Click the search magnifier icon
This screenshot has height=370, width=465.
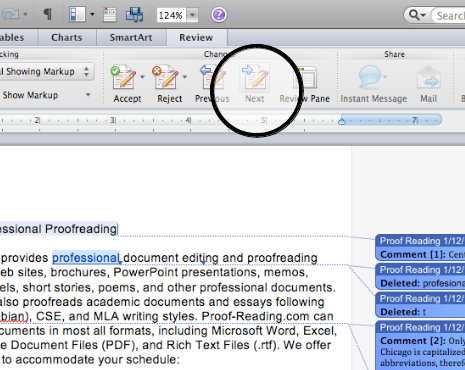point(414,15)
